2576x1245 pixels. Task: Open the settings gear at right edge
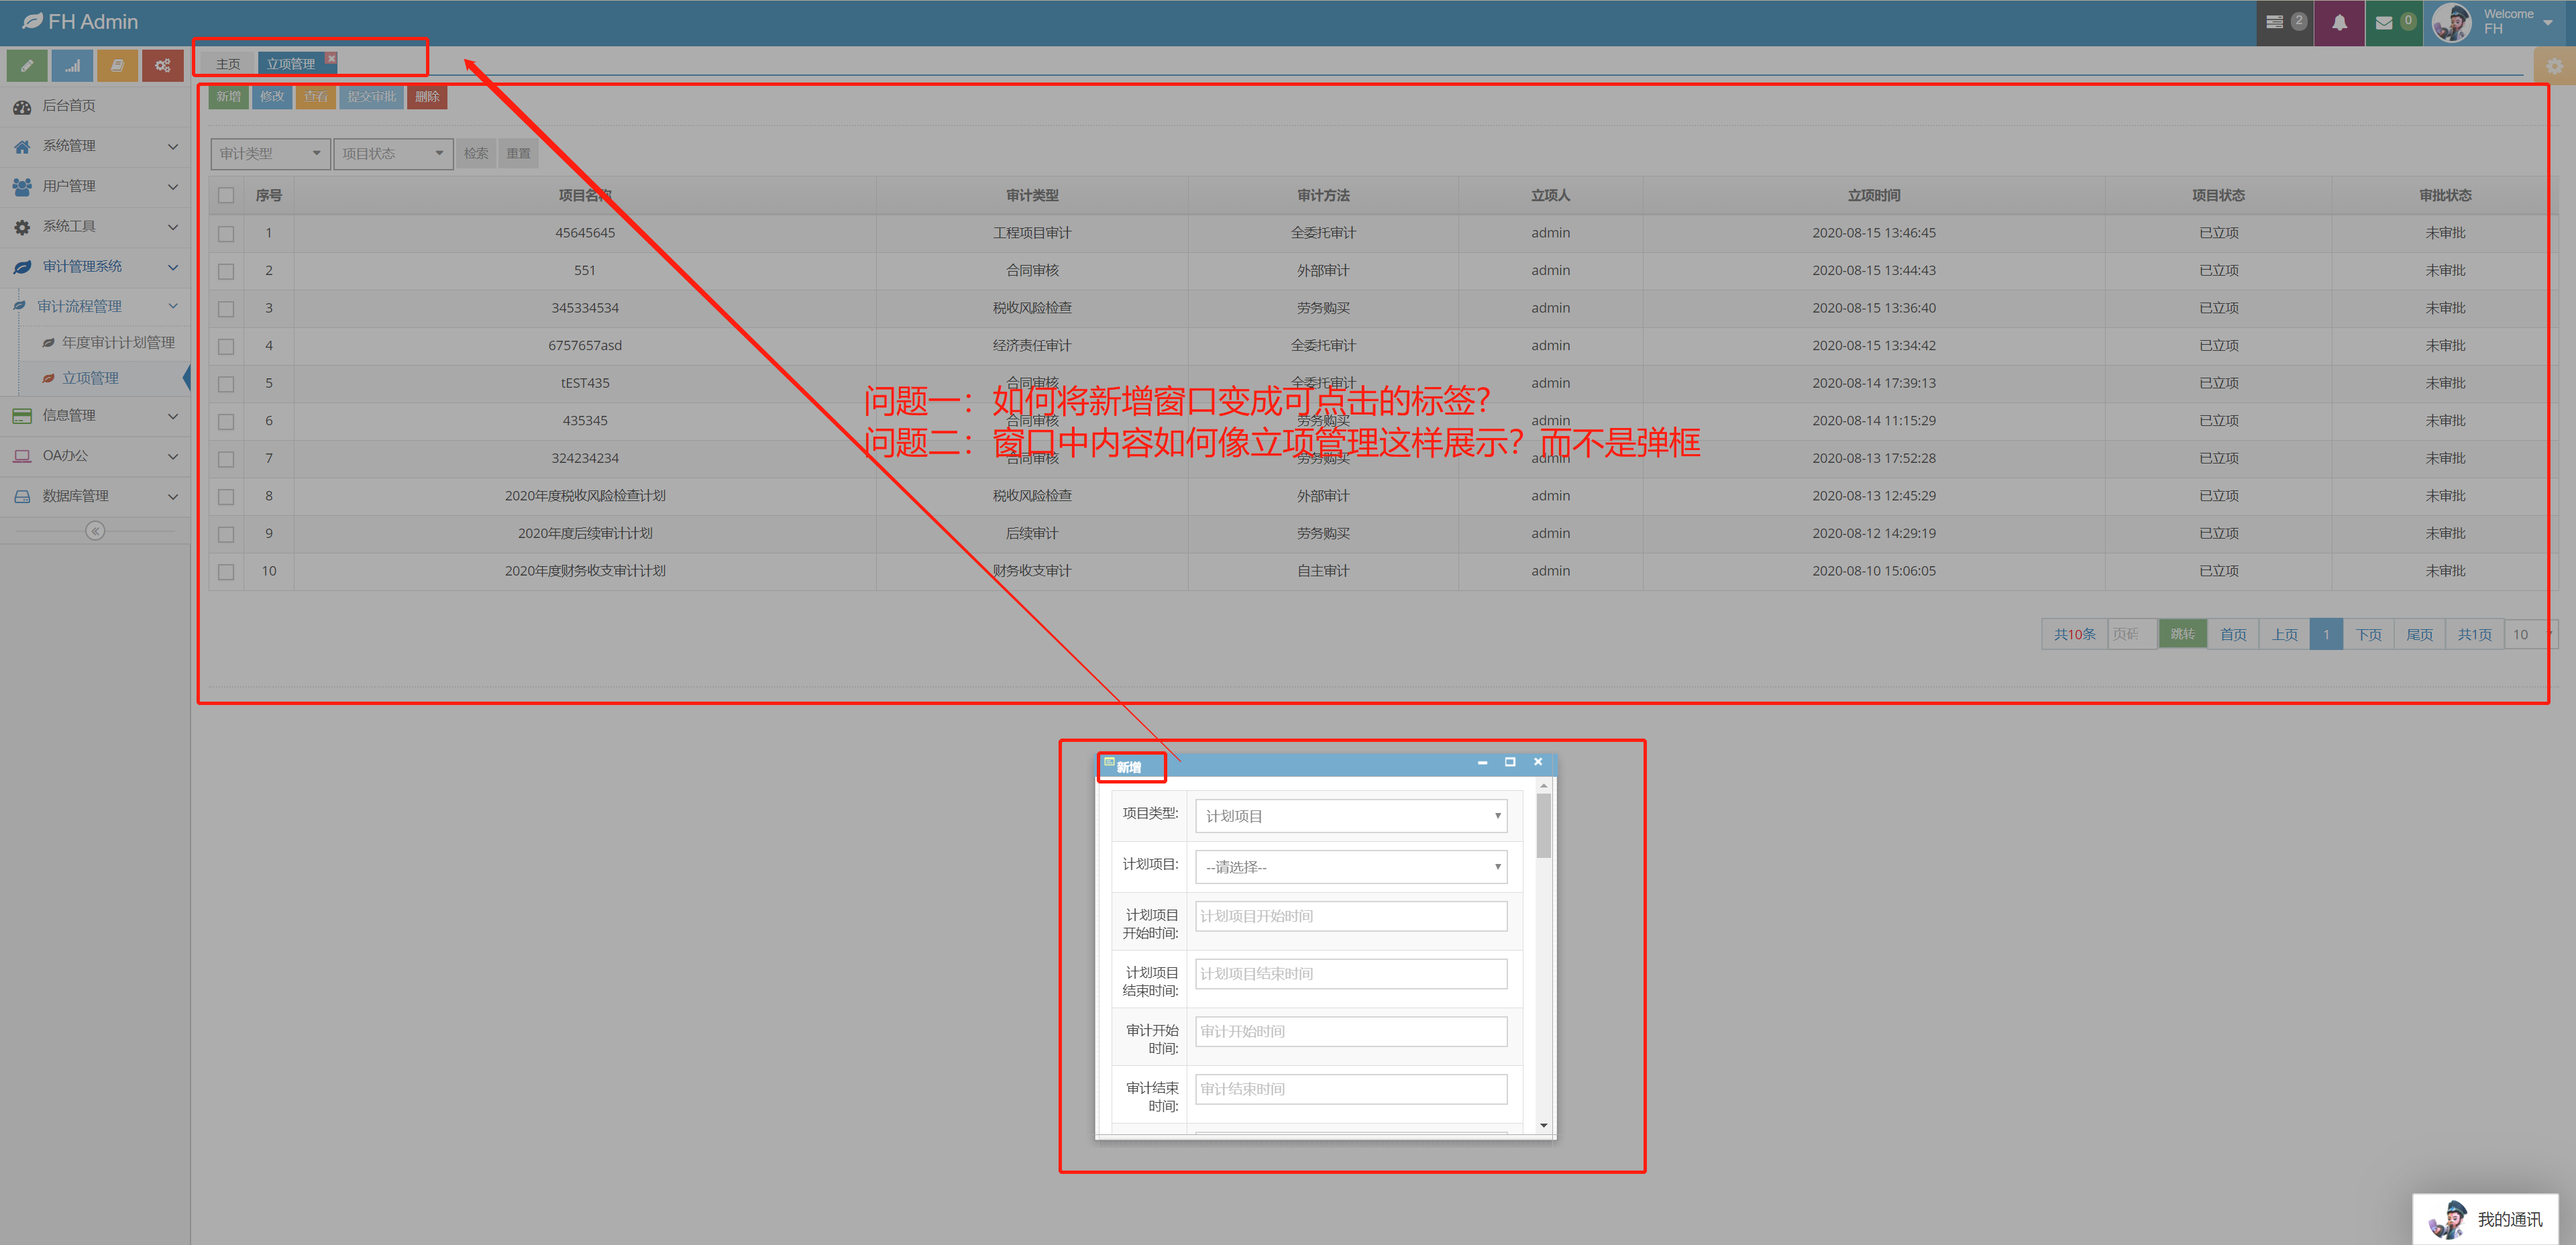2554,66
